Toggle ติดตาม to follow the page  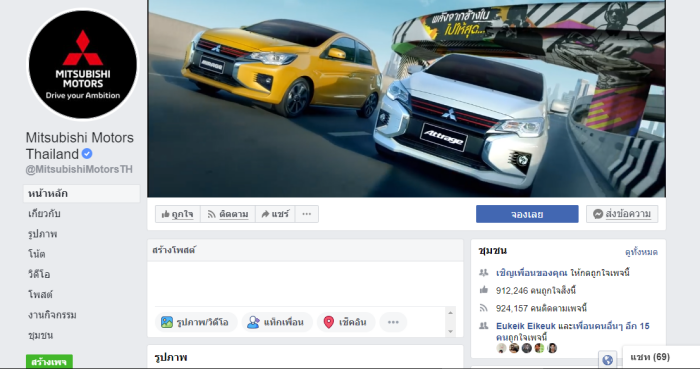[x=228, y=214]
